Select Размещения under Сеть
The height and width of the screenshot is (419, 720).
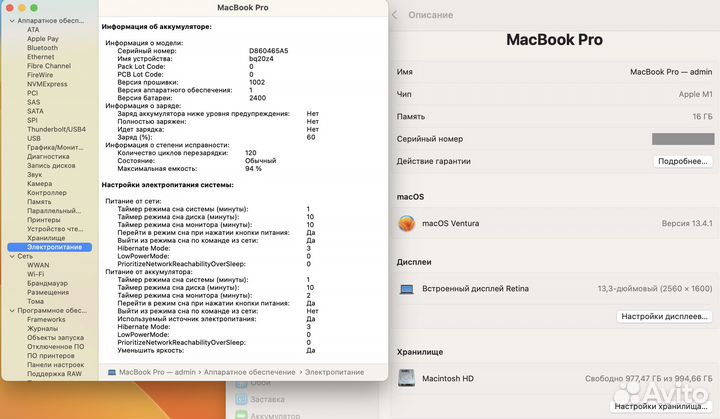[48, 292]
